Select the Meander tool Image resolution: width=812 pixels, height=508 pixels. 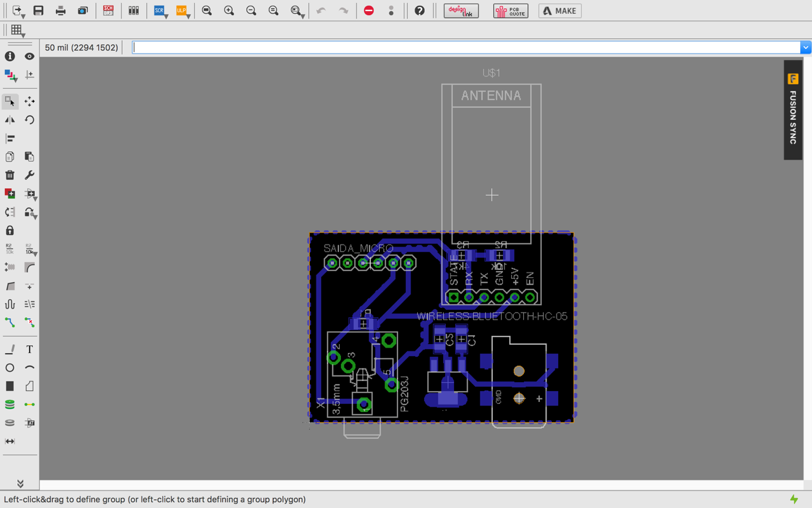point(10,304)
